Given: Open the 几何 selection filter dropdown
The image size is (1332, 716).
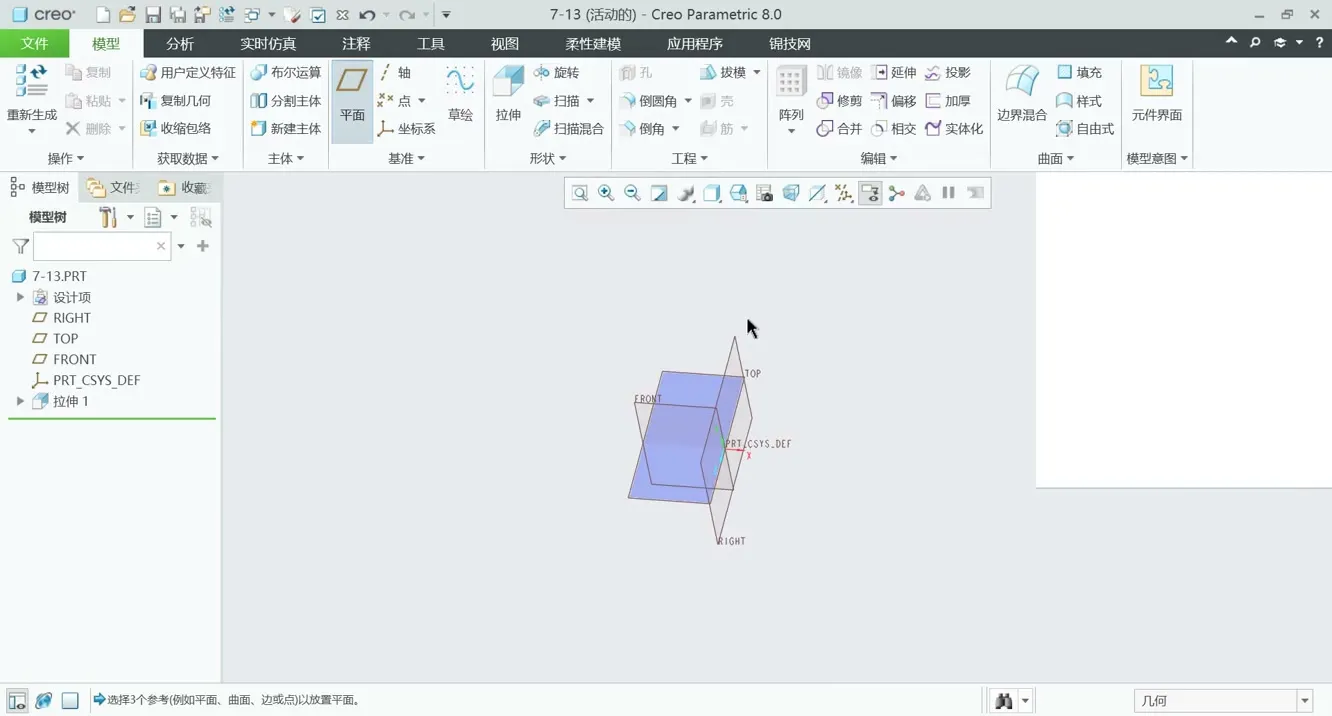Looking at the screenshot, I should coord(1304,700).
